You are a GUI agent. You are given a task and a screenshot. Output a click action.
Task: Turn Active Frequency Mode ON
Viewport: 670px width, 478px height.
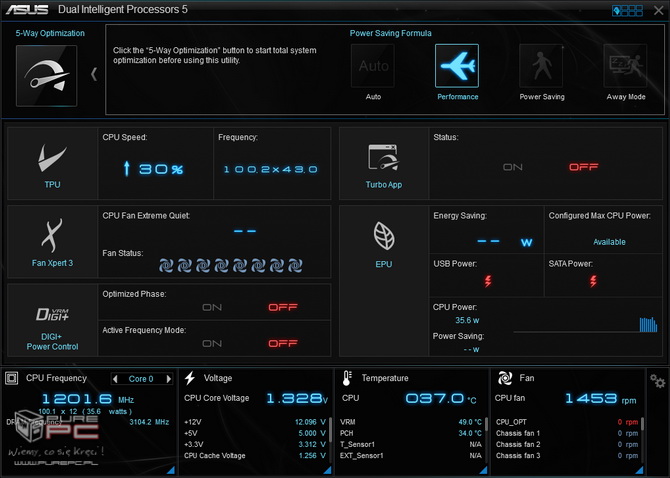(212, 343)
